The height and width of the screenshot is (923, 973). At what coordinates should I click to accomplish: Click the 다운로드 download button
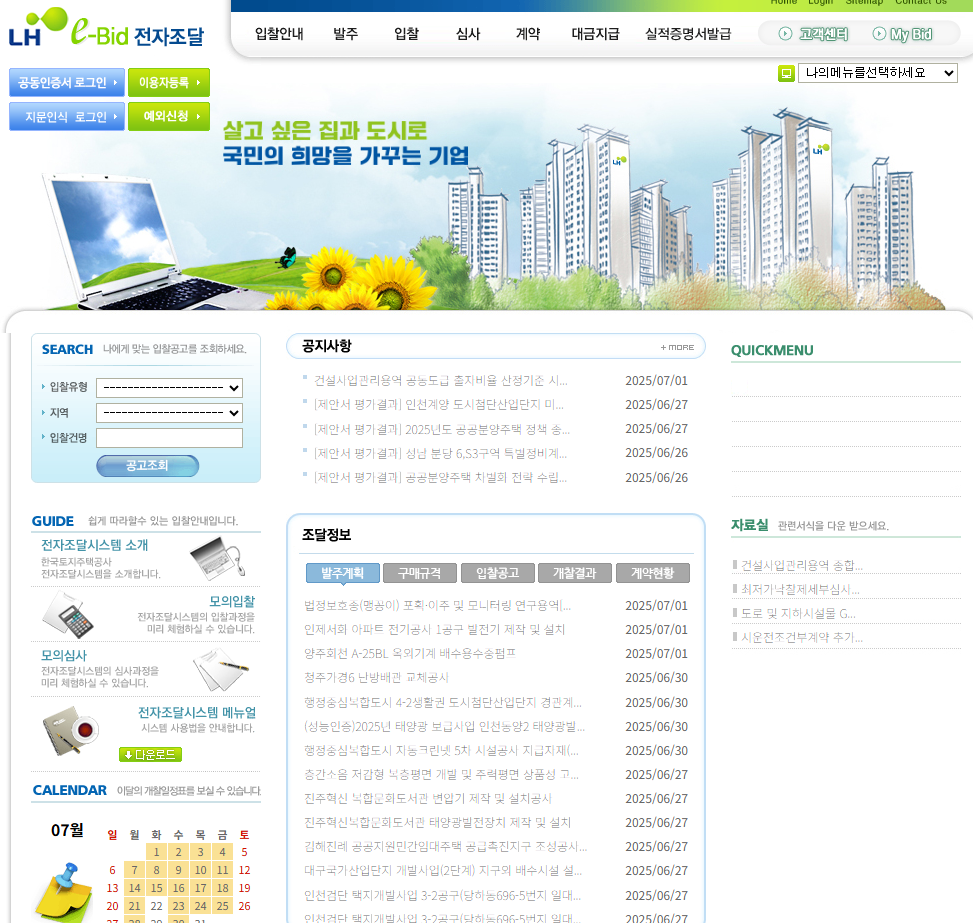[x=150, y=754]
